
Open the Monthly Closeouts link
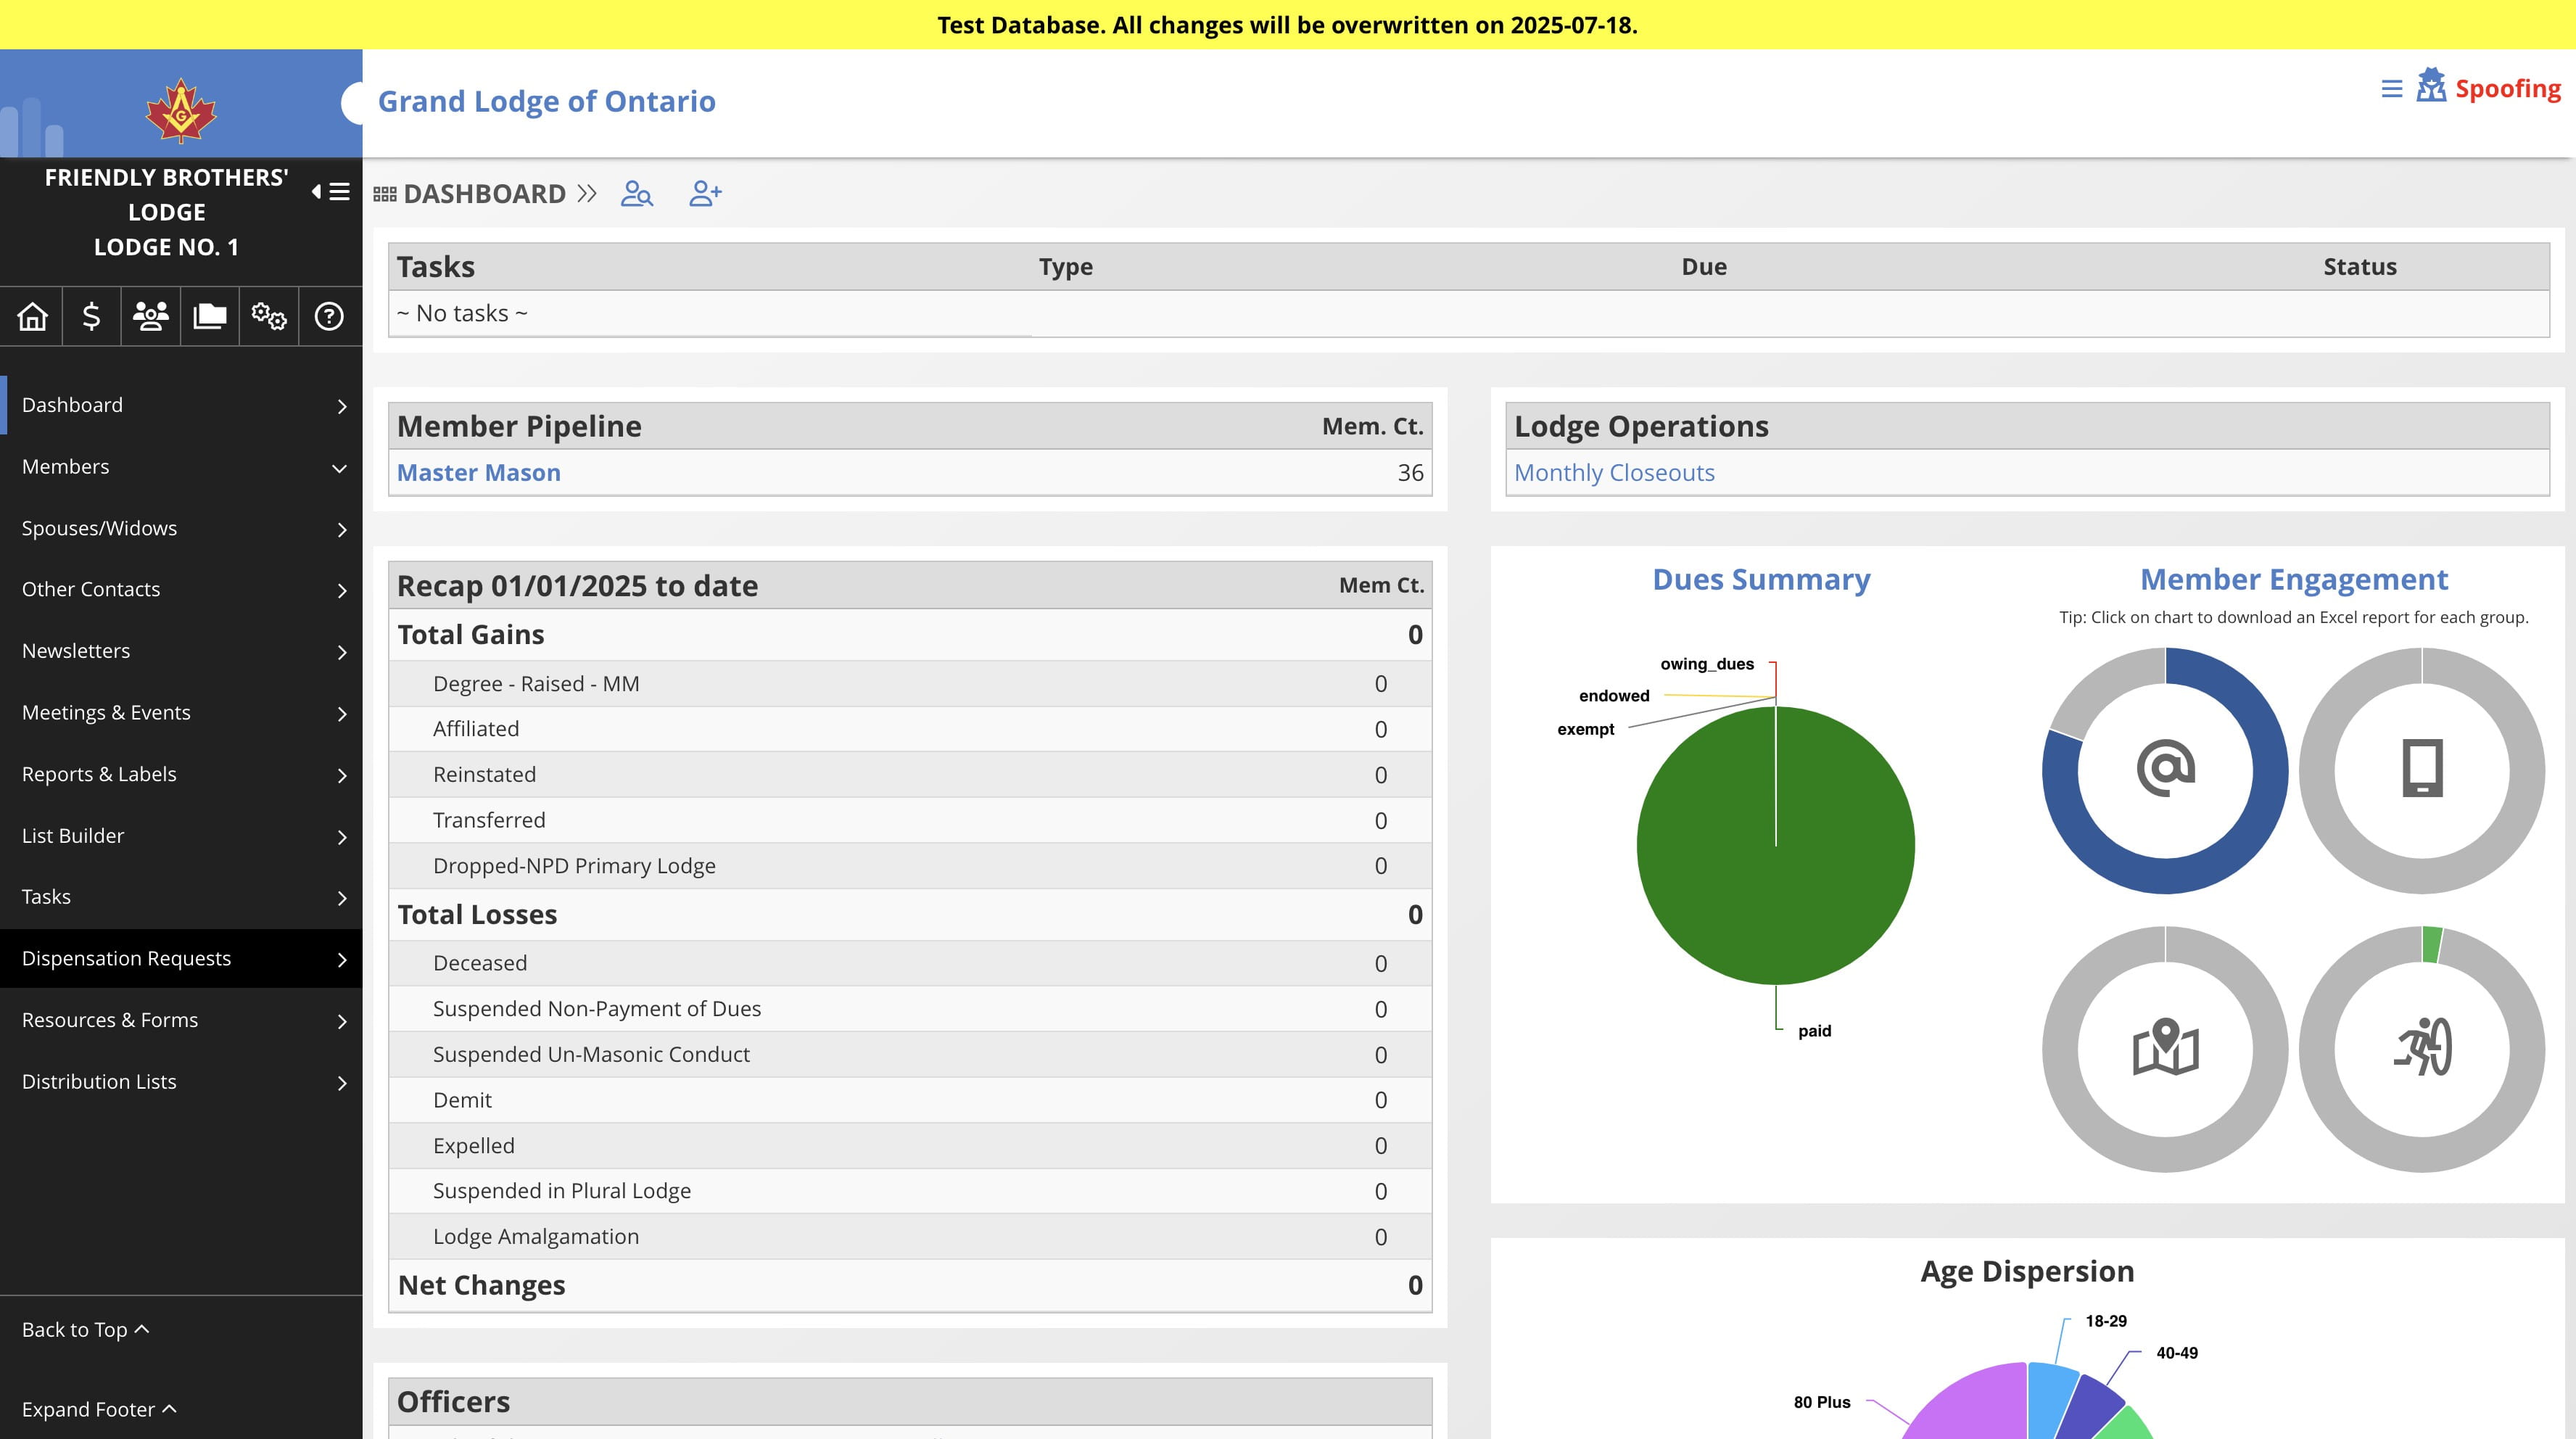click(1614, 473)
